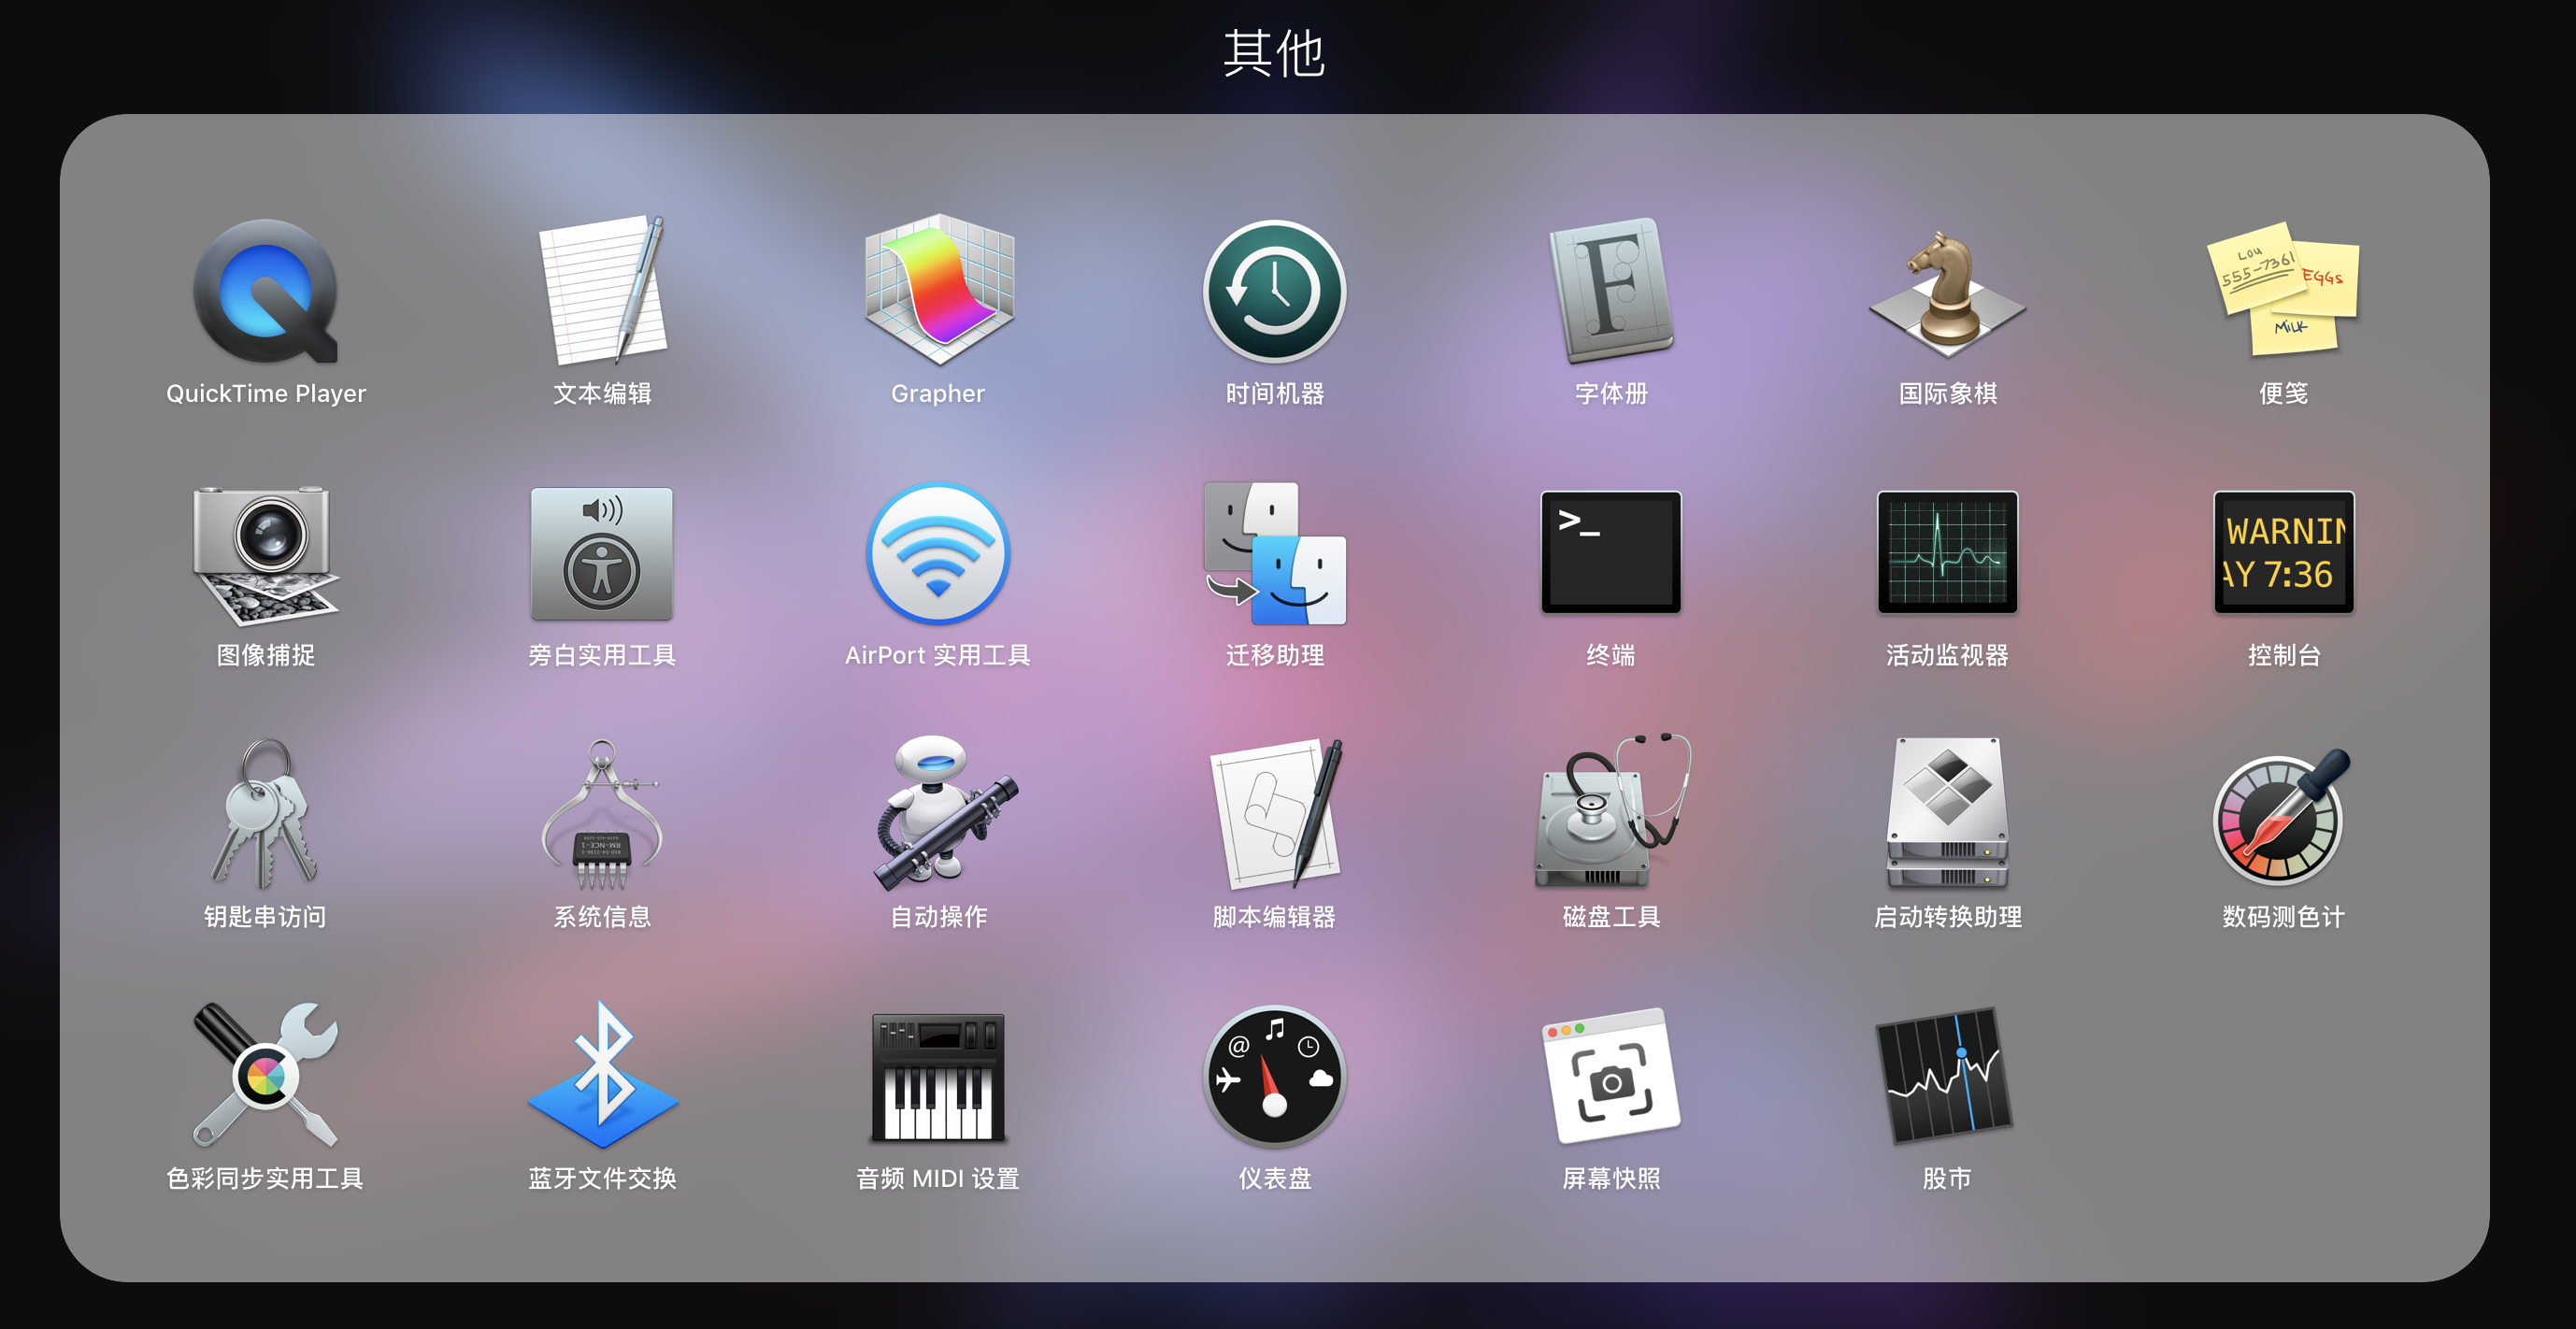The image size is (2576, 1329).
Task: Open 字体册 Font Book
Action: coord(1610,292)
